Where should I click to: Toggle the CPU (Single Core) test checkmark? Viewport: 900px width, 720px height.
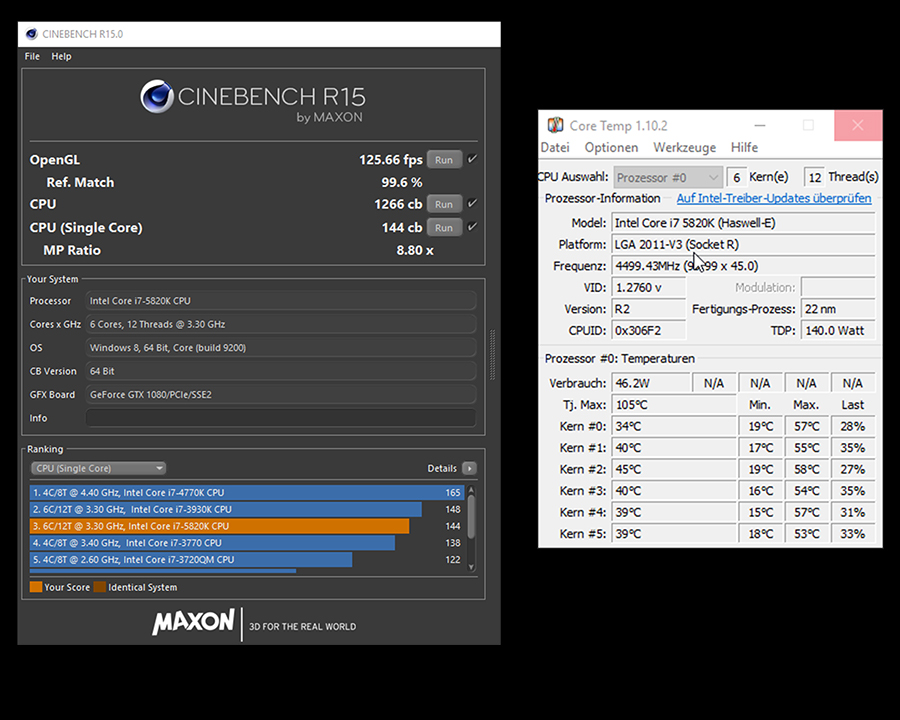coord(472,227)
